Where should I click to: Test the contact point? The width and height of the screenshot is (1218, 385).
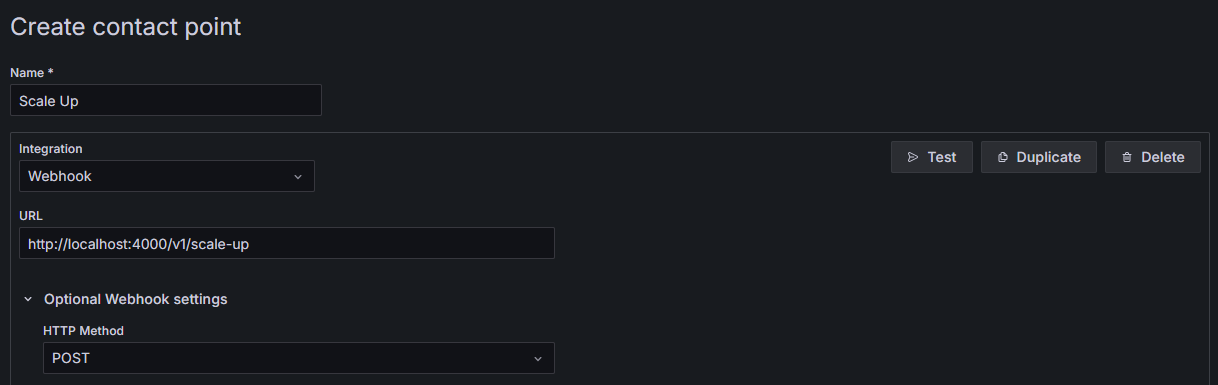click(x=932, y=157)
